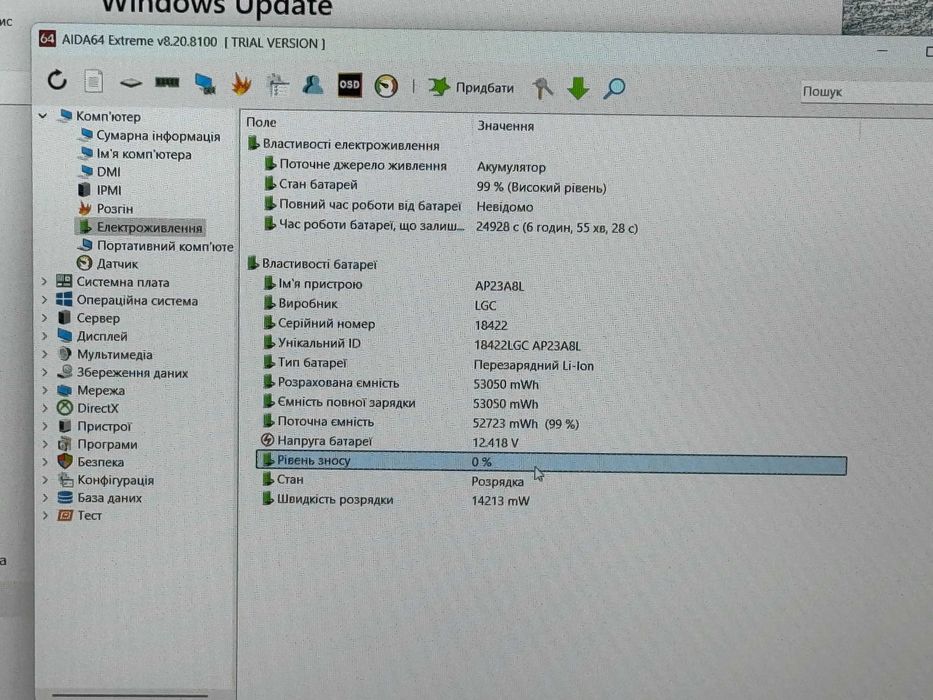
Task: Expand the Операційна система node
Action: [x=44, y=300]
